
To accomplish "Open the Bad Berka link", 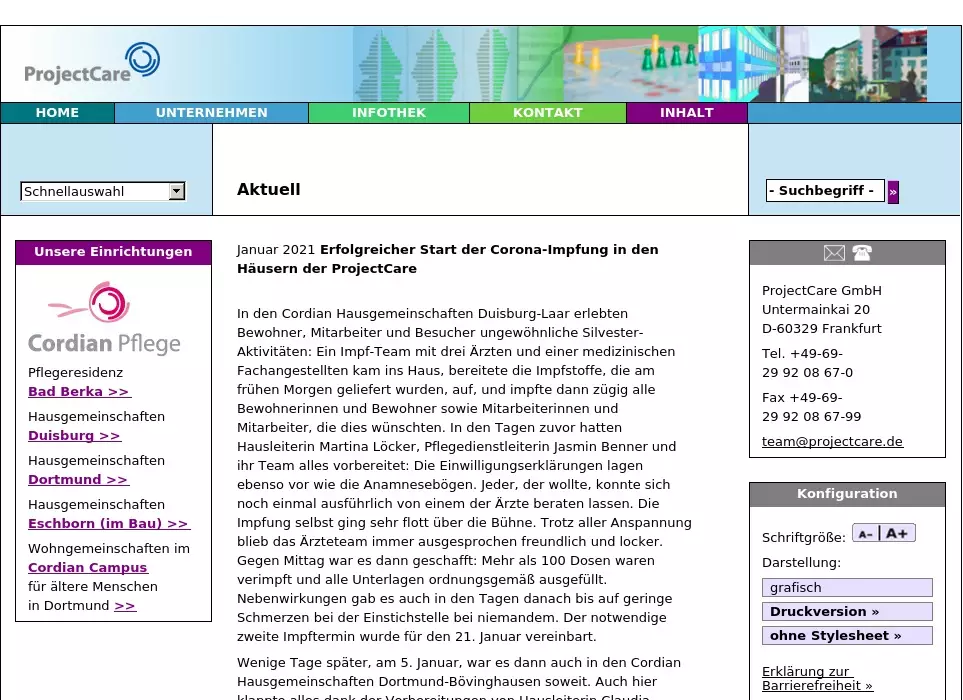I will [79, 392].
